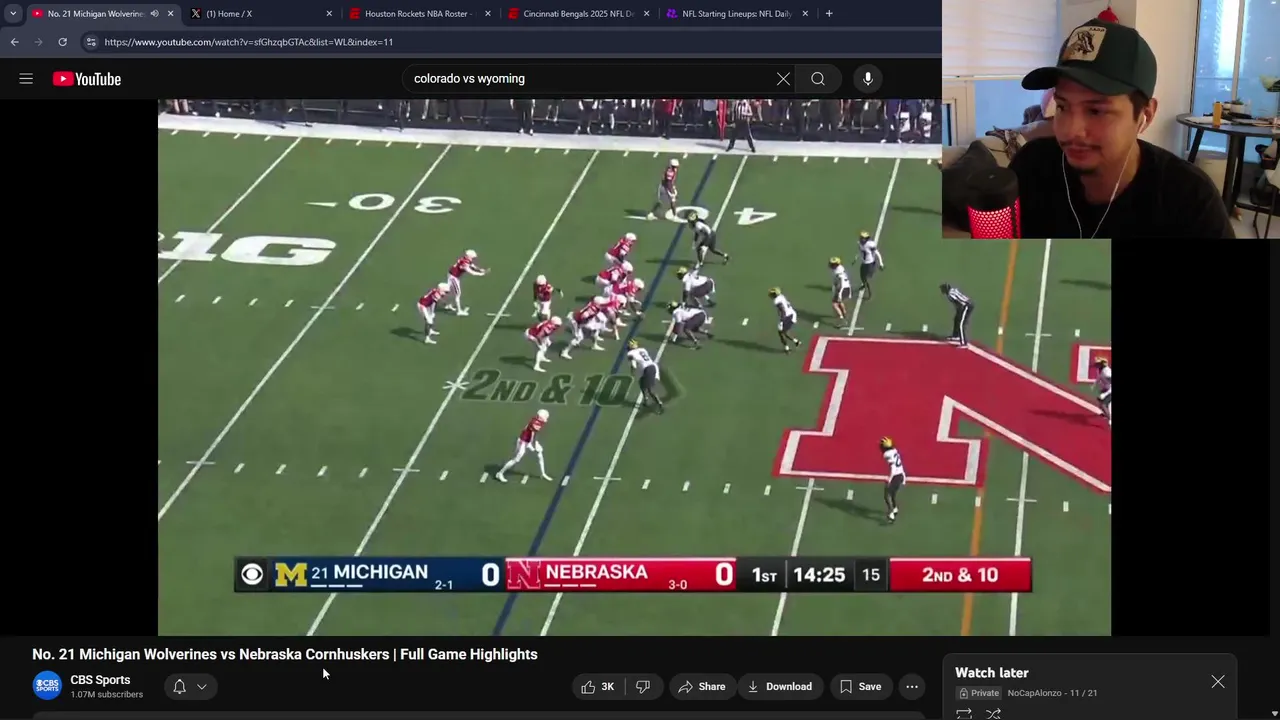The width and height of the screenshot is (1280, 720).
Task: Open CBS Sports channel name link
Action: (100, 680)
